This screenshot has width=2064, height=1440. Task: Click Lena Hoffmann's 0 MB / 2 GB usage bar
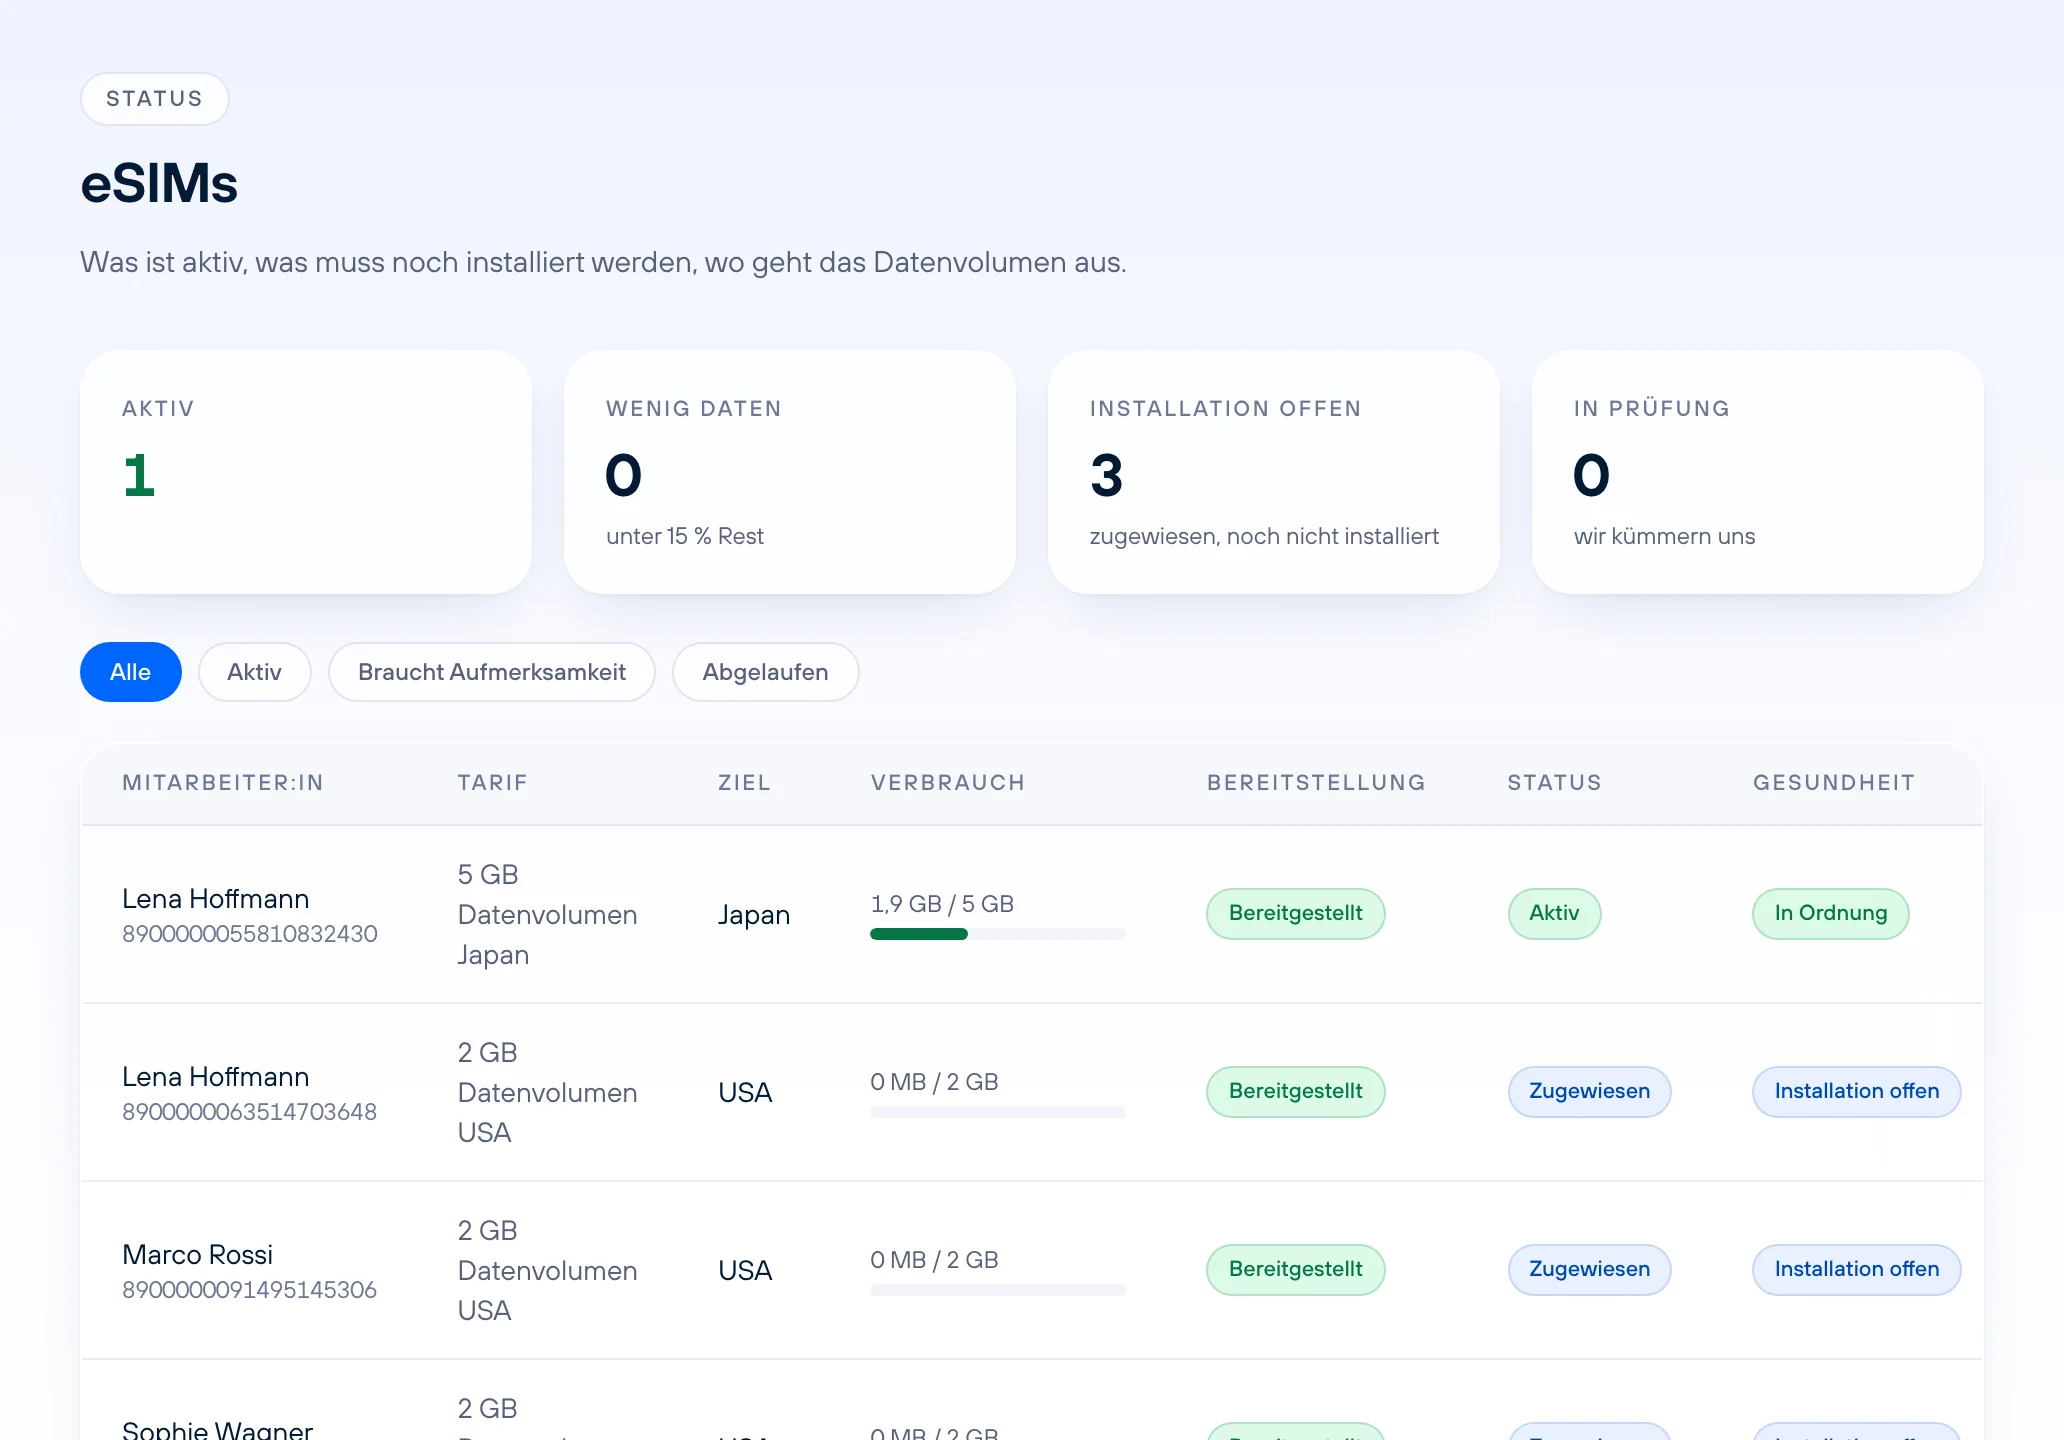pos(998,1112)
